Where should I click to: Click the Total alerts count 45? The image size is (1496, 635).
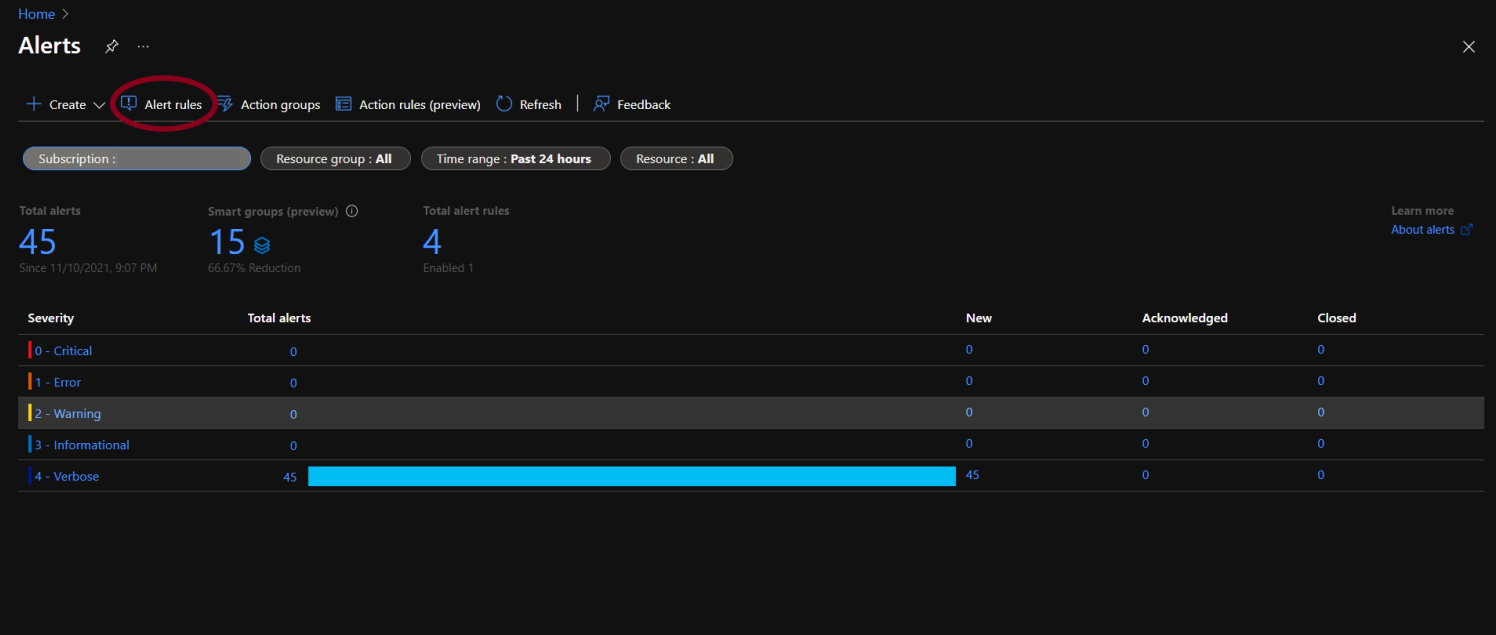(x=38, y=241)
